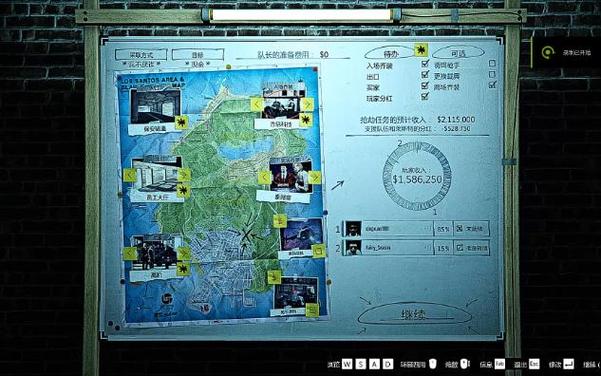
Task: Click right arrow on 员工大厅 card
Action: [x=184, y=175]
